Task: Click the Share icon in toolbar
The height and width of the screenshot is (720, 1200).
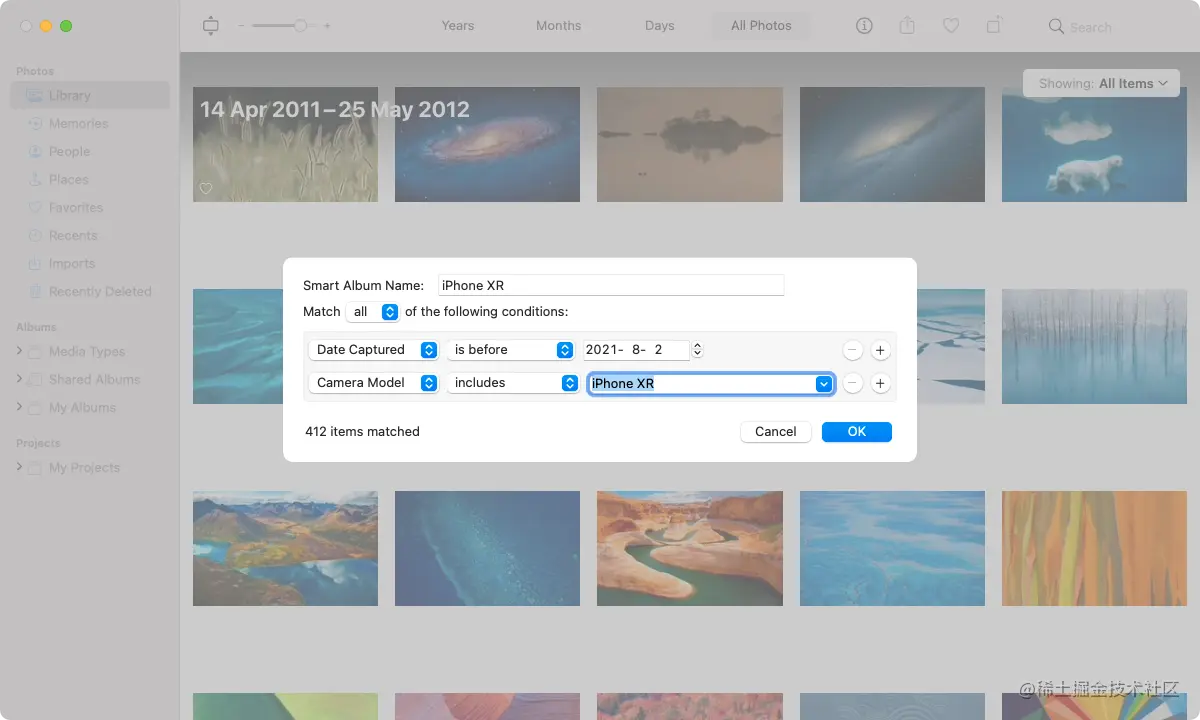Action: coord(907,26)
